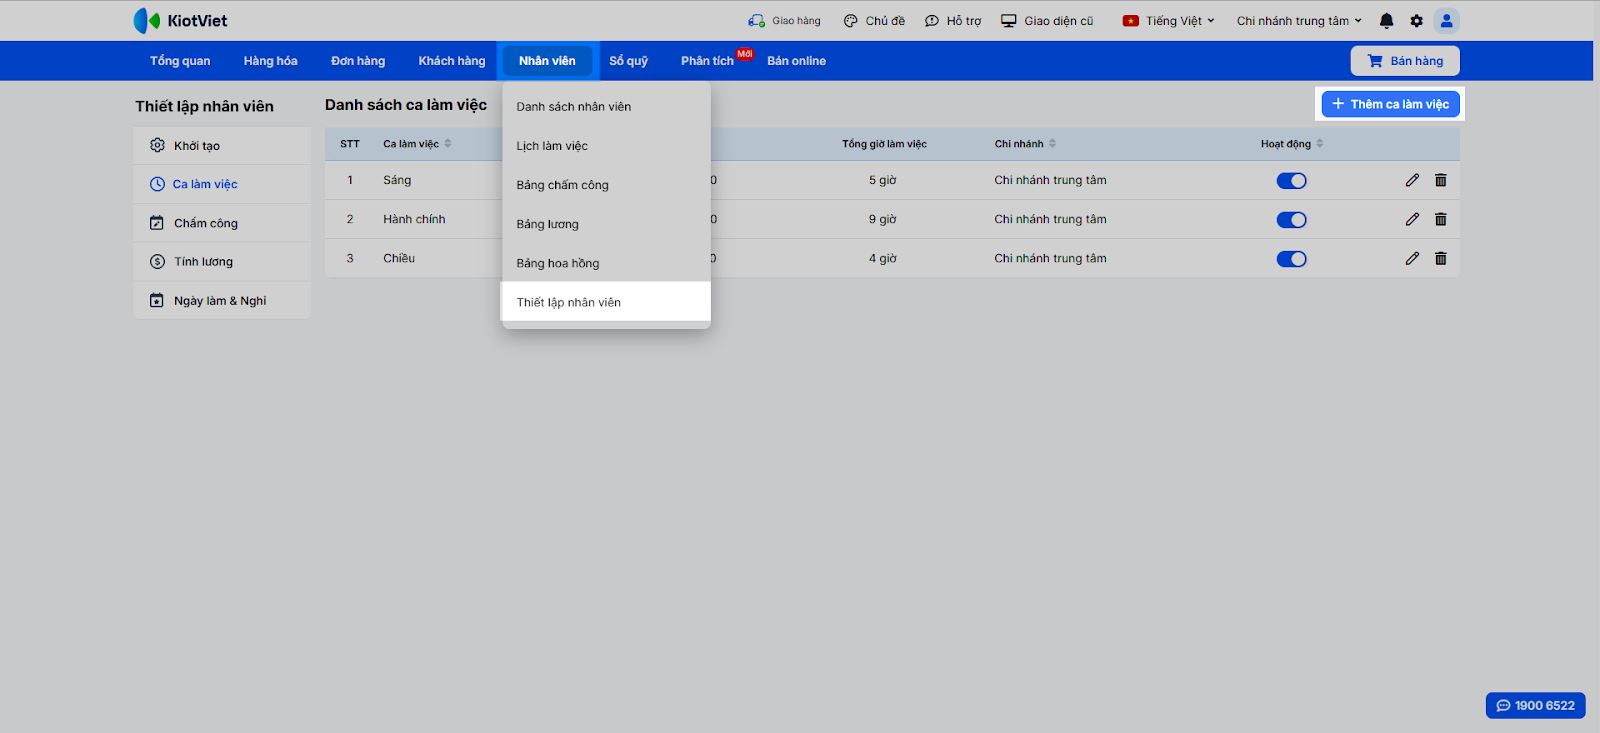This screenshot has width=1600, height=733.
Task: Sort by Hoạt động column arrows
Action: 1320,143
